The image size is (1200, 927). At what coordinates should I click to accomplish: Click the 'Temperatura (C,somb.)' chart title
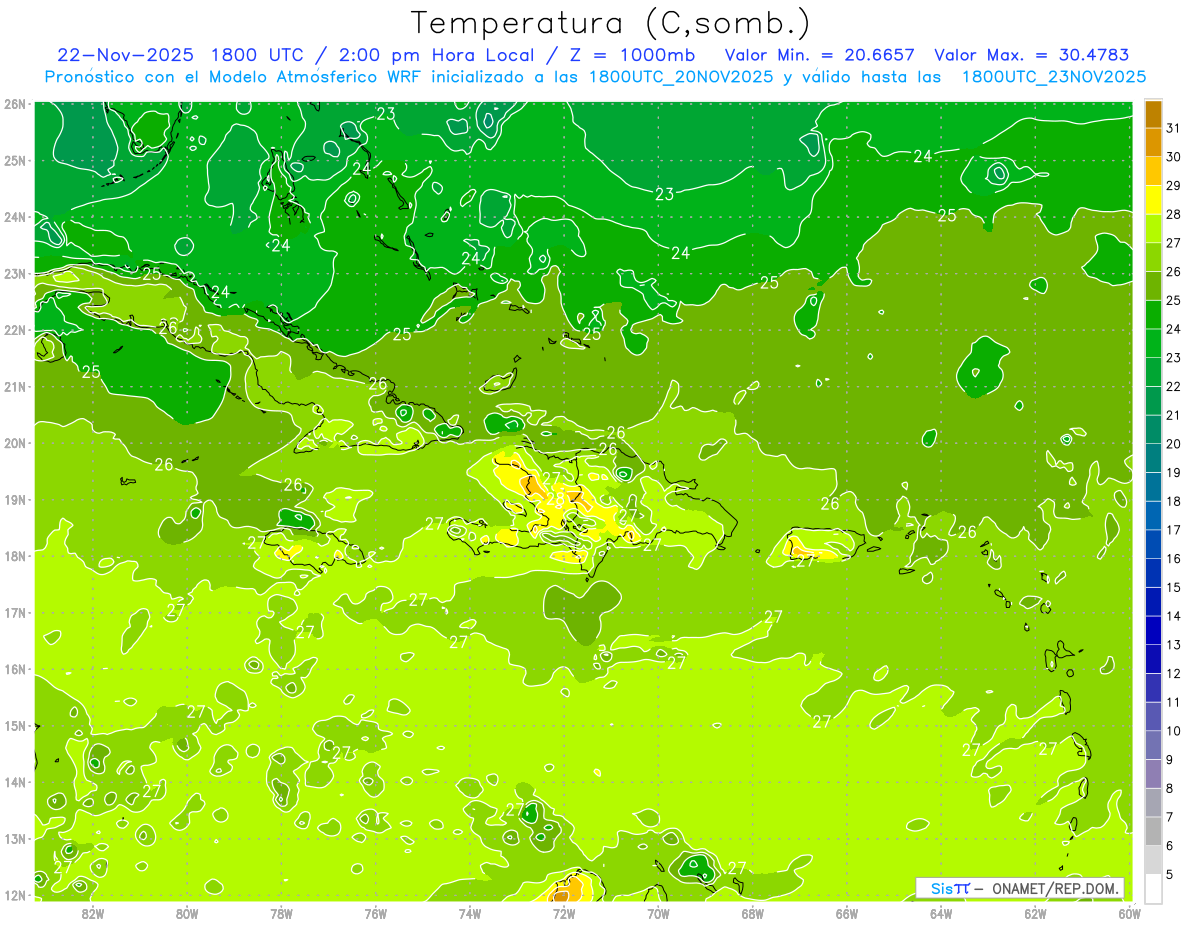(611, 23)
